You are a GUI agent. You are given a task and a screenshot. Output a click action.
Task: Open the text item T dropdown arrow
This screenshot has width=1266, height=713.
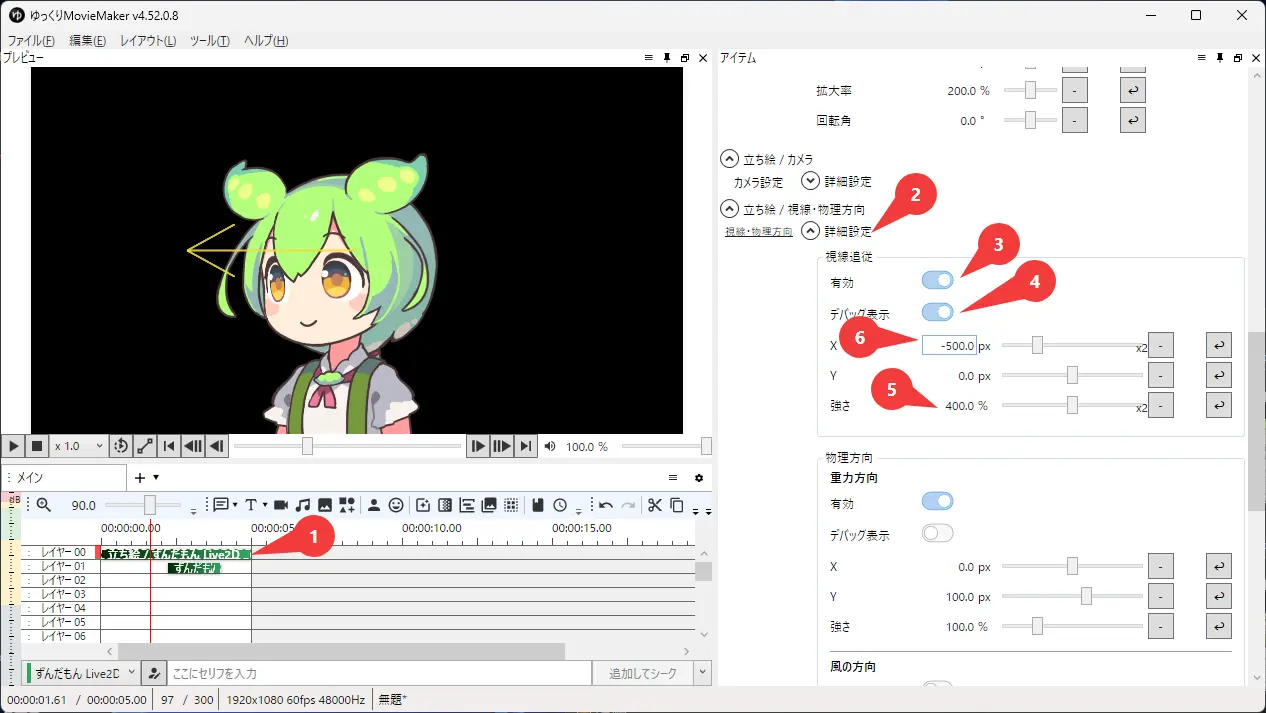pos(265,505)
